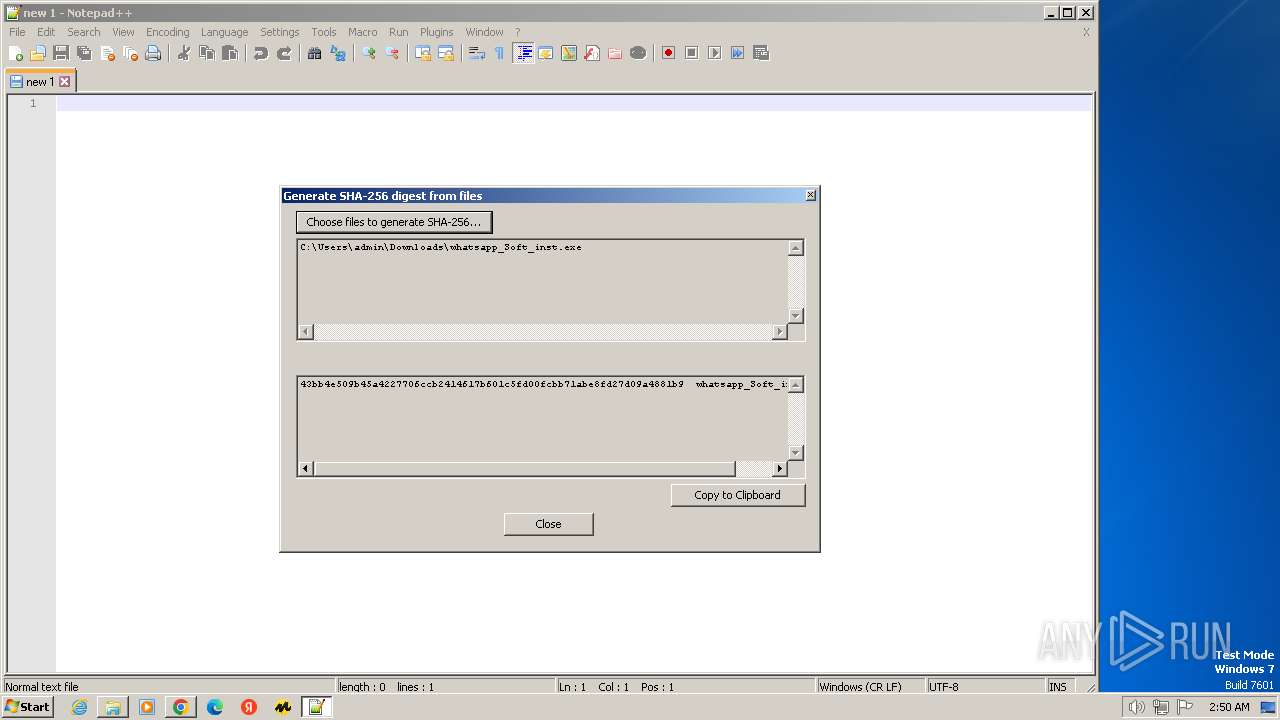Click the Paste toolbar icon
This screenshot has height=720, width=1280.
click(230, 53)
